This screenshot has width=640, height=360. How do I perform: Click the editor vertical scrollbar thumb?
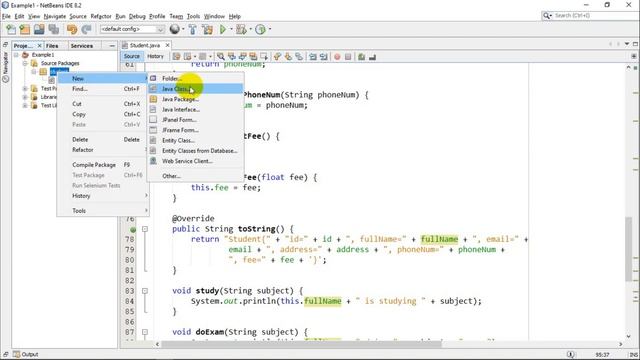629,249
